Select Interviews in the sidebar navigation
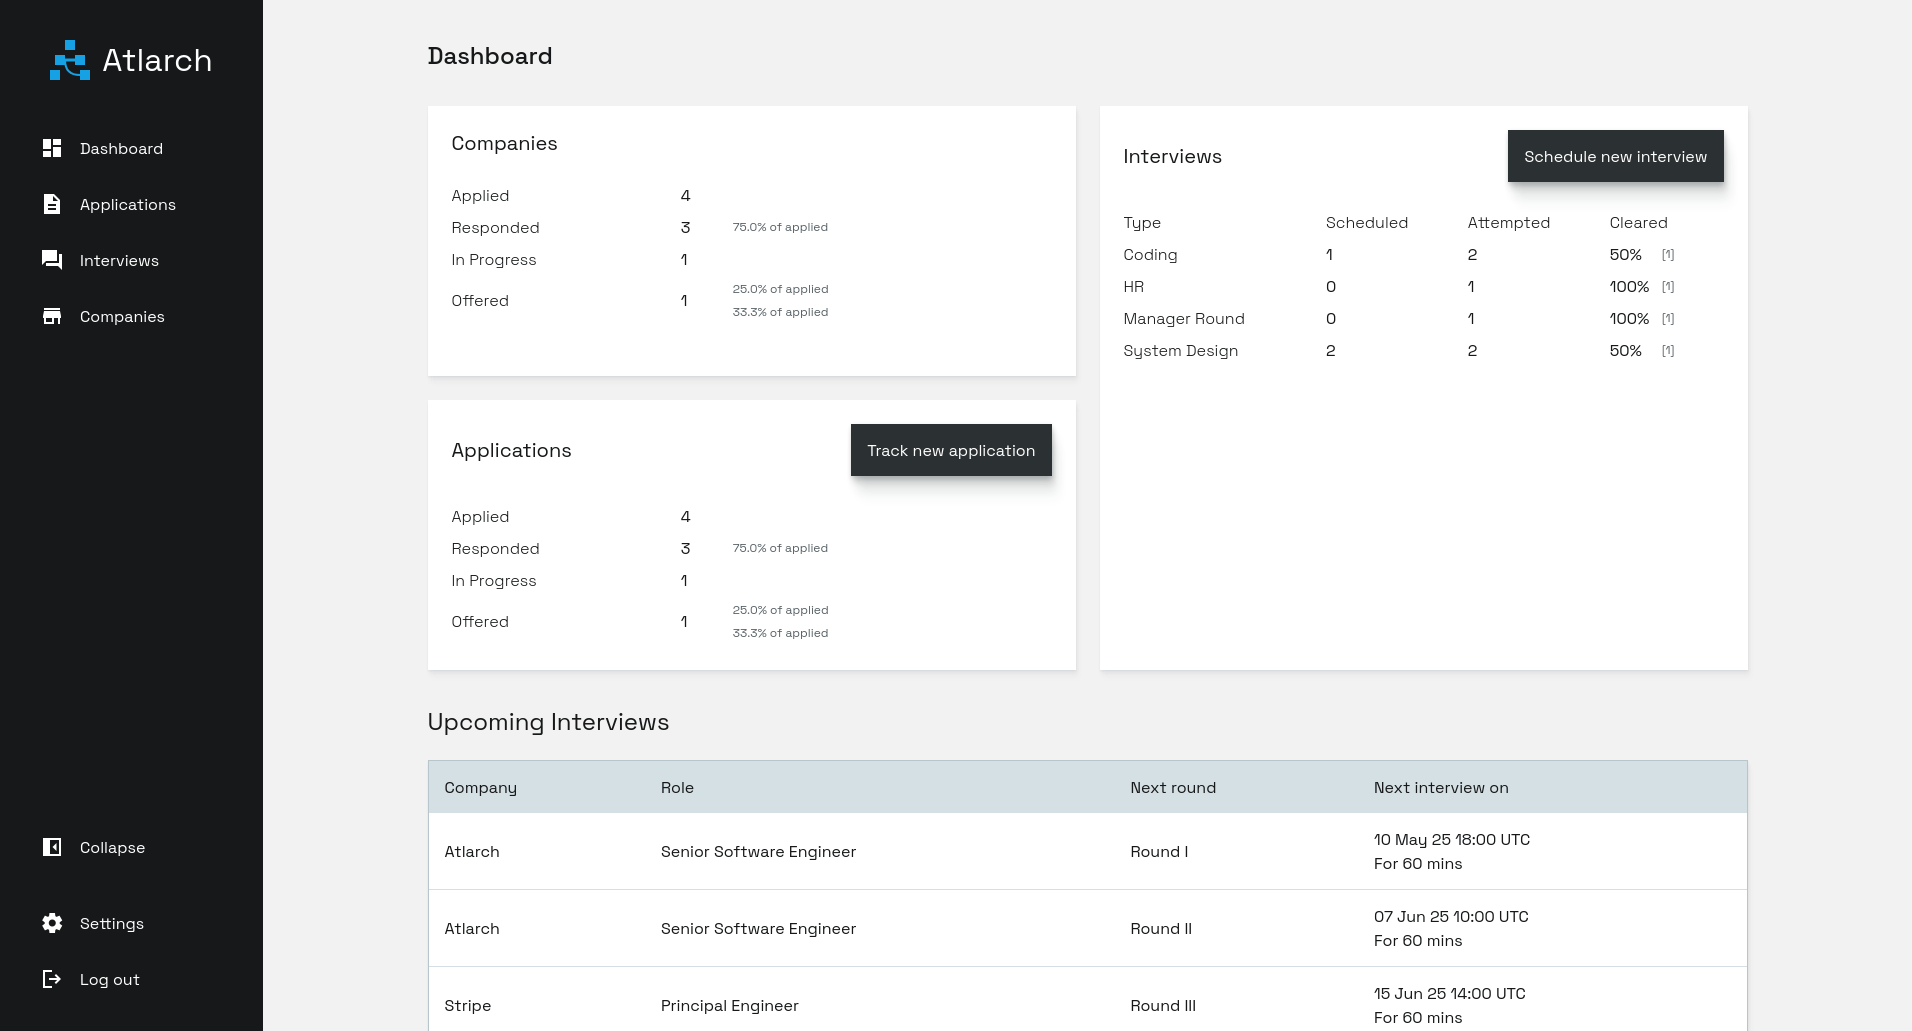 (x=119, y=260)
